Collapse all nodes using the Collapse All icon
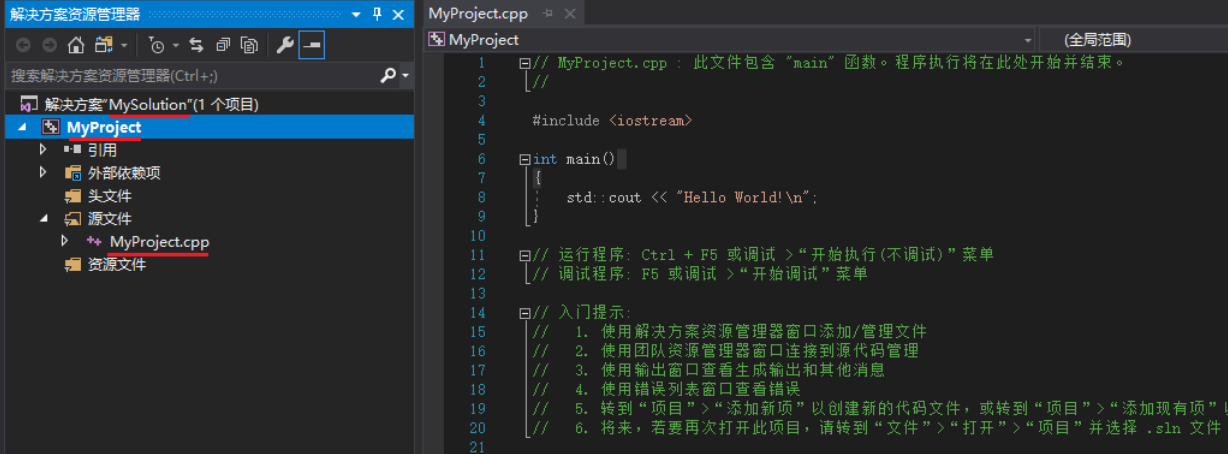This screenshot has height=454, width=1228. (223, 45)
